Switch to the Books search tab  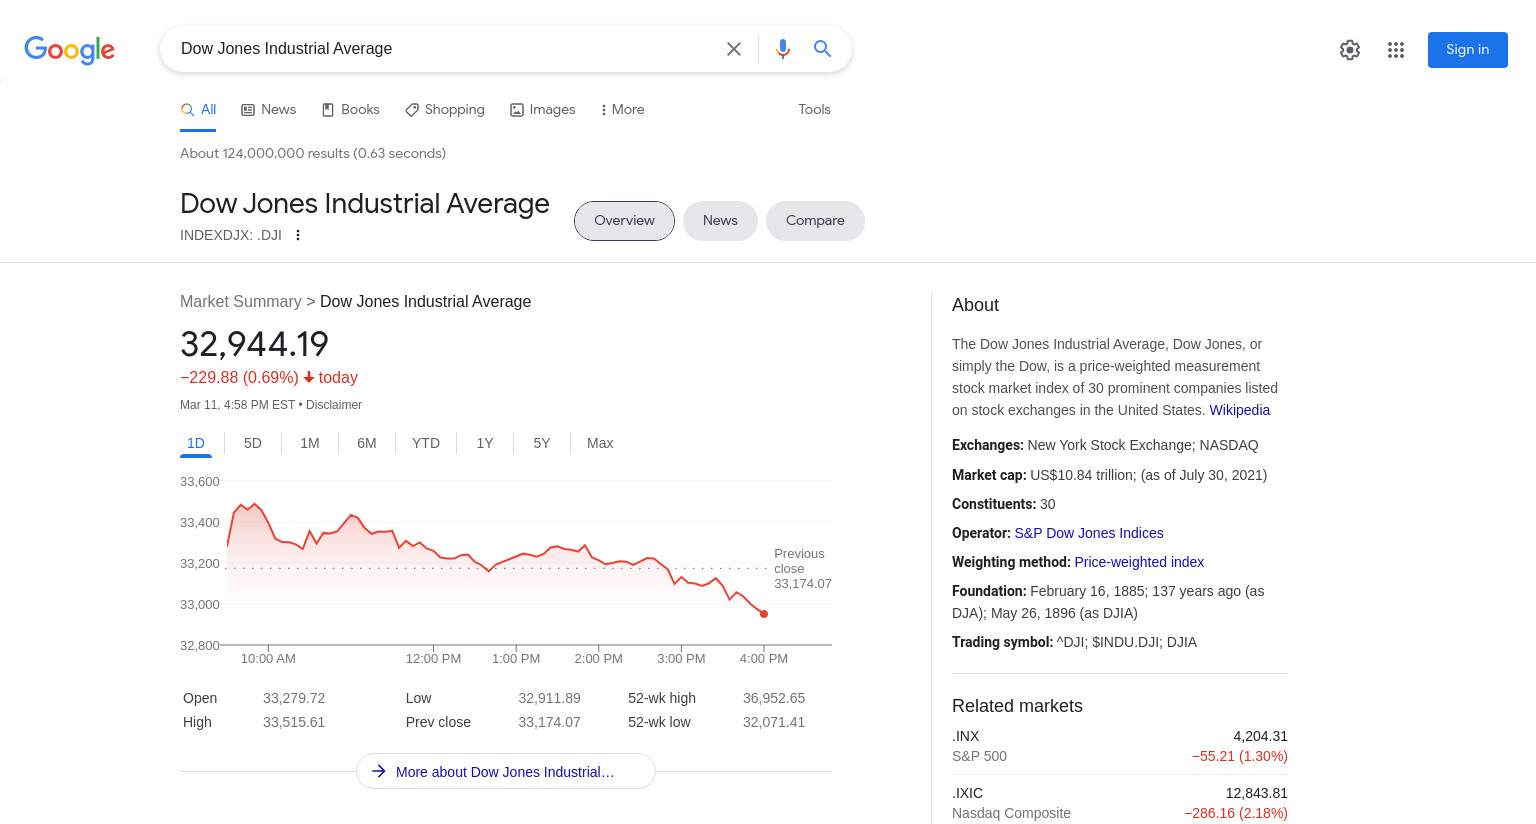pos(350,110)
